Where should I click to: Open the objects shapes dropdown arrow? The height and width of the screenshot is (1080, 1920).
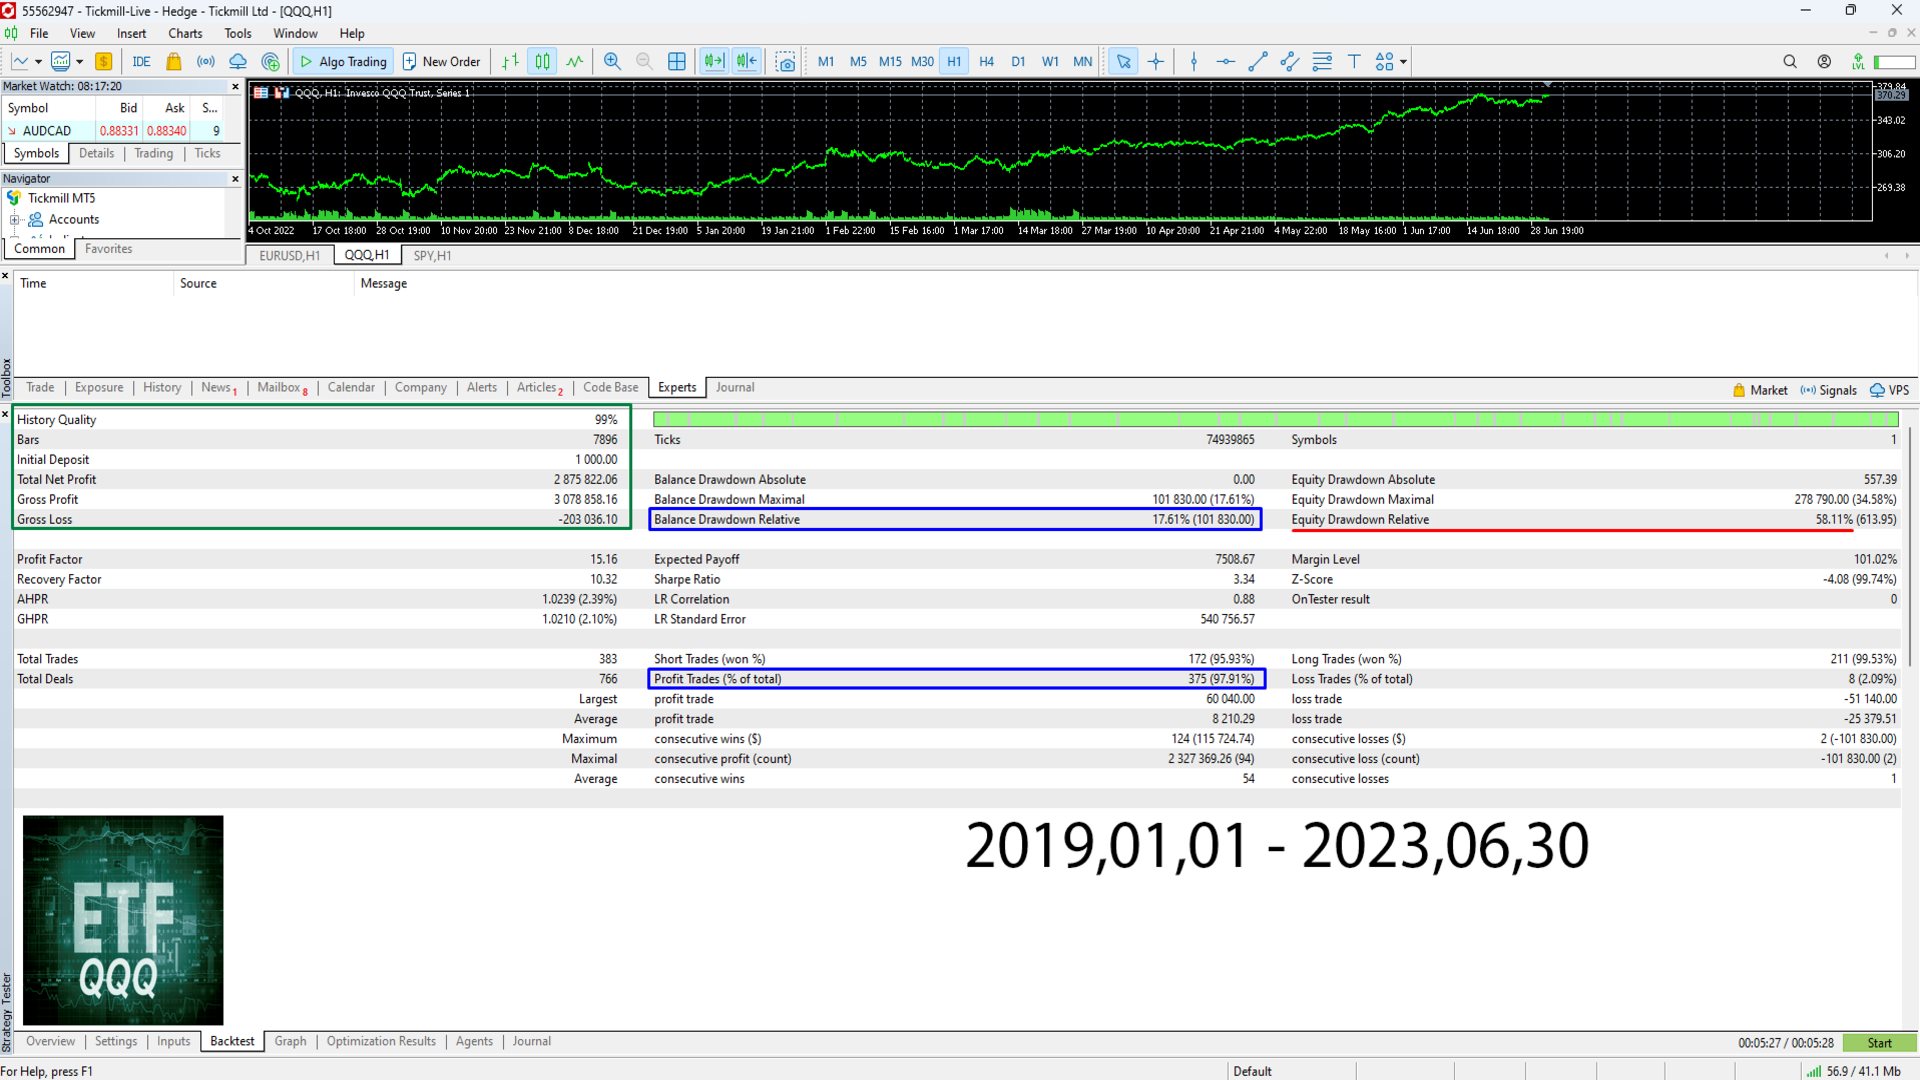coord(1403,61)
